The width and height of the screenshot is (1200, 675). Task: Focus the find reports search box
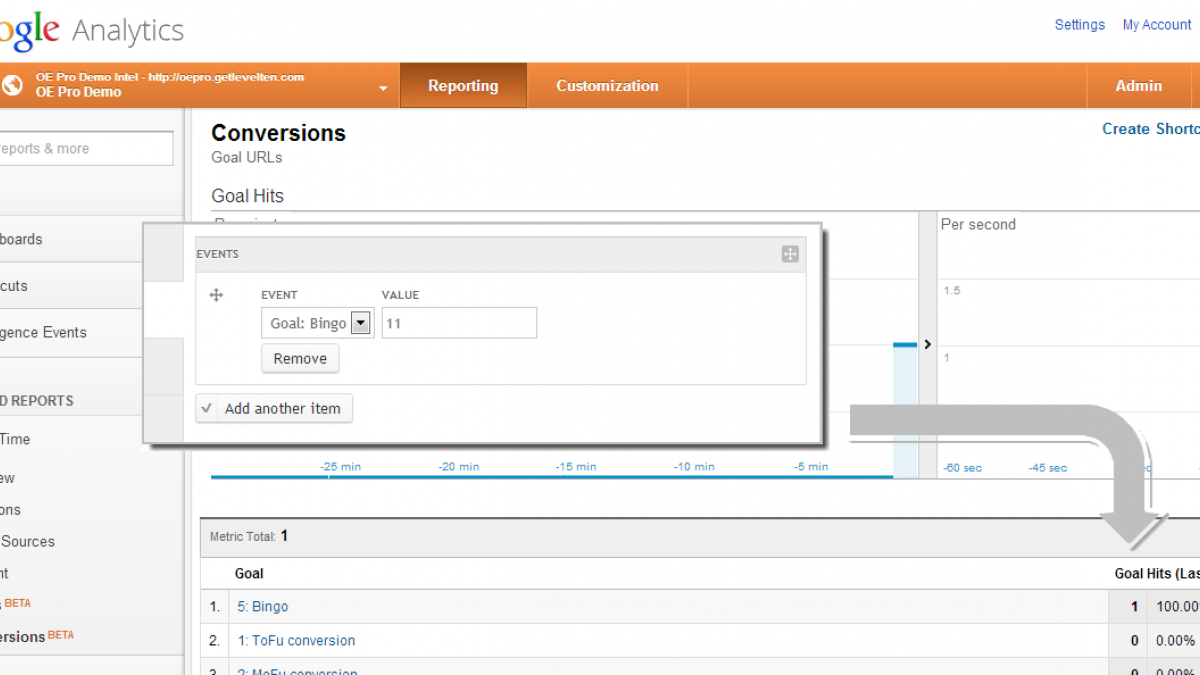pyautogui.click(x=86, y=148)
